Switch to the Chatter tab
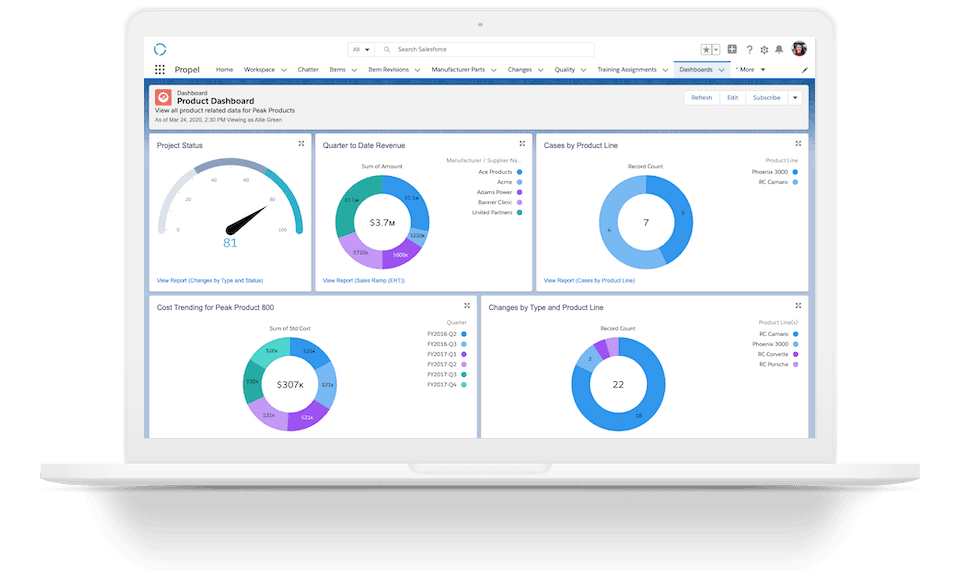The width and height of the screenshot is (962, 571). click(308, 70)
